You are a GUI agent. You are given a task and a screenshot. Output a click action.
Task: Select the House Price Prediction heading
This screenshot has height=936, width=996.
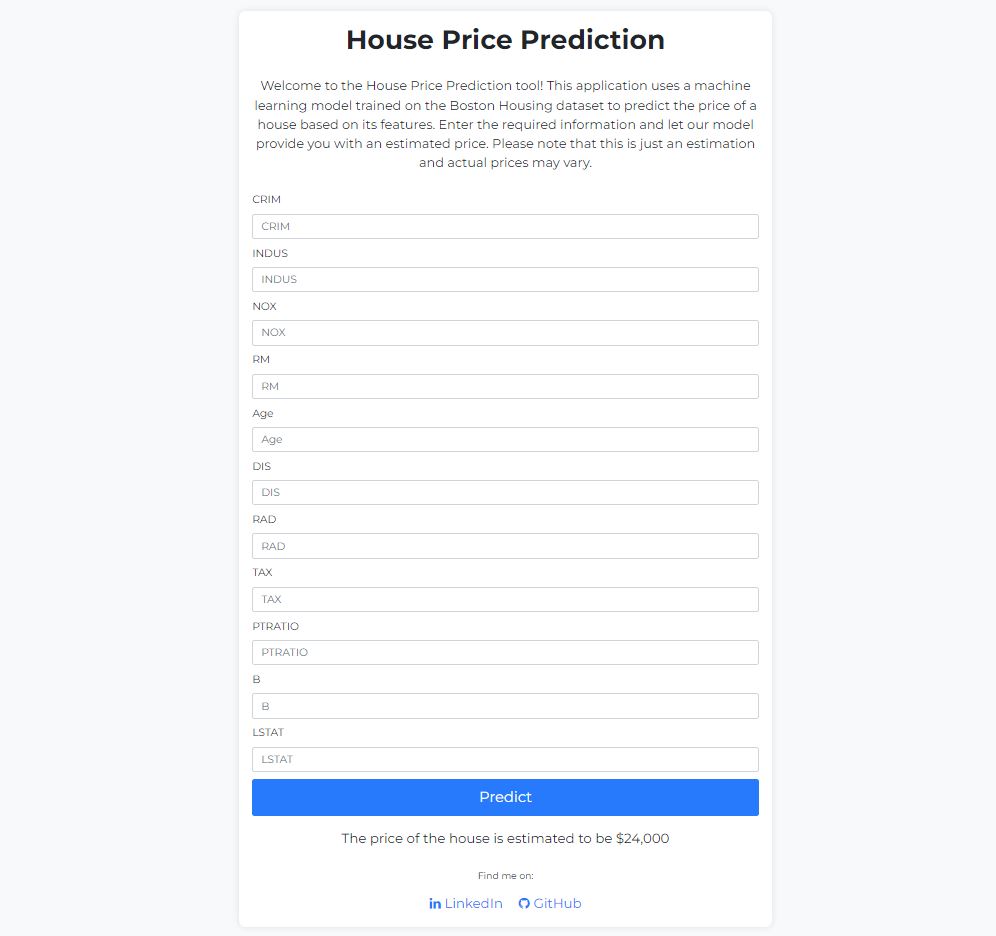pyautogui.click(x=505, y=40)
